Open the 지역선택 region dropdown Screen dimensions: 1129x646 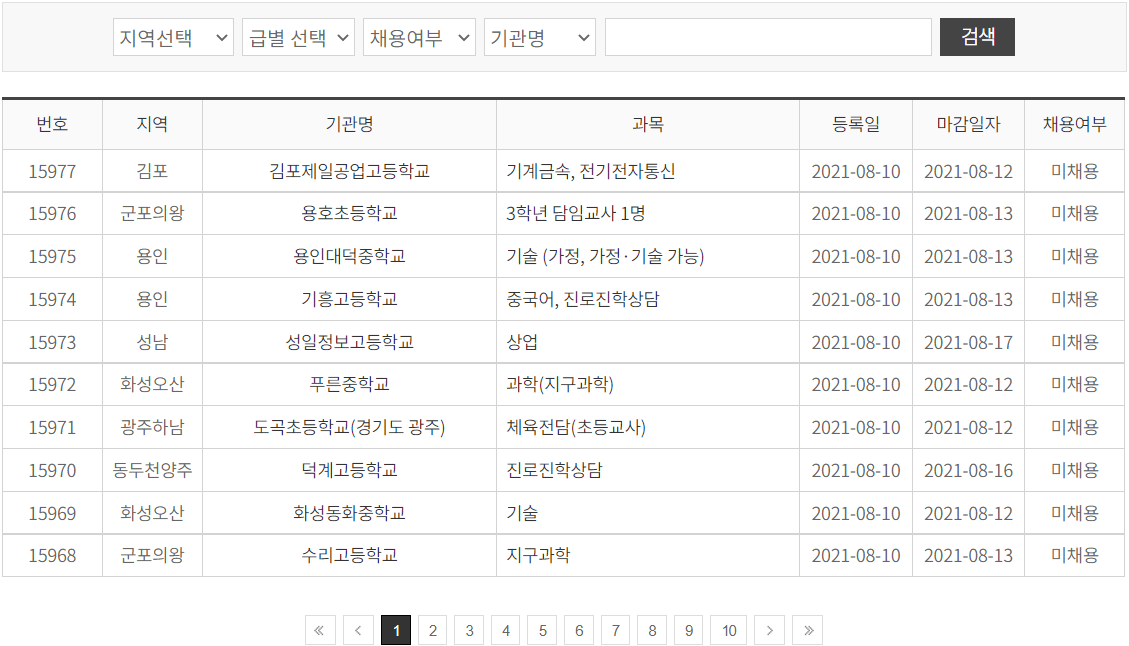172,36
